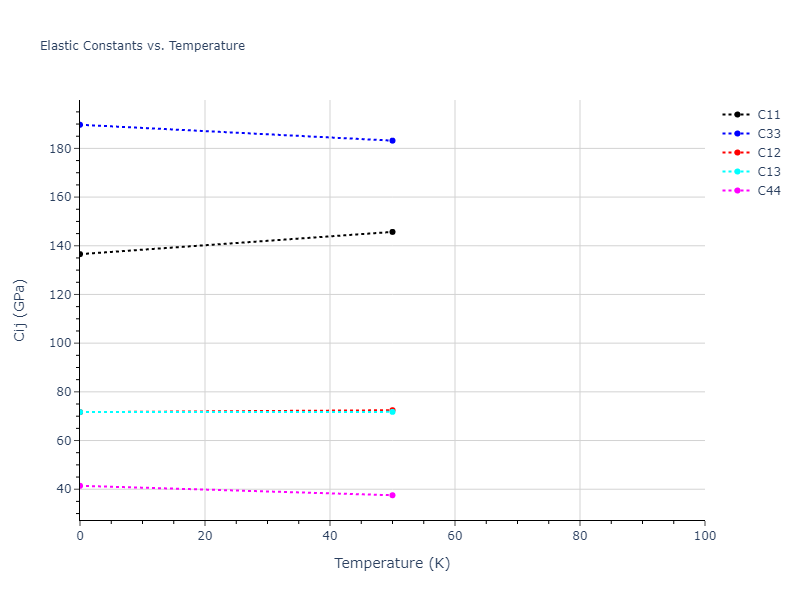Image resolution: width=800 pixels, height=600 pixels.
Task: Click the x-axis tick label 60
Action: pos(454,537)
